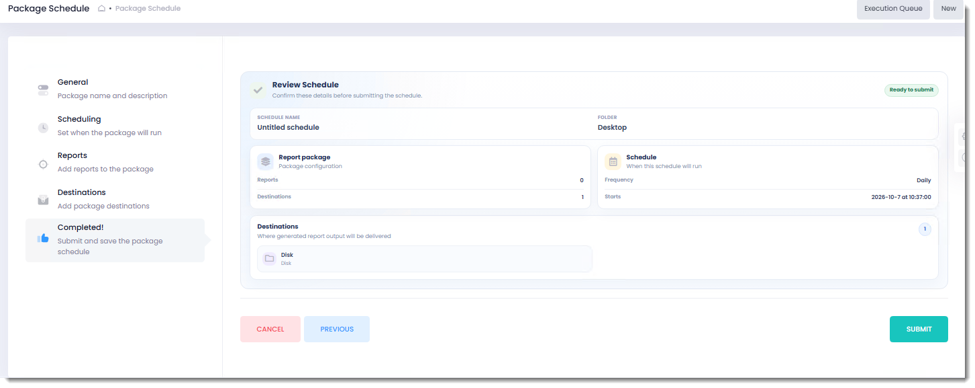
Task: Submit the package schedule
Action: coord(918,329)
